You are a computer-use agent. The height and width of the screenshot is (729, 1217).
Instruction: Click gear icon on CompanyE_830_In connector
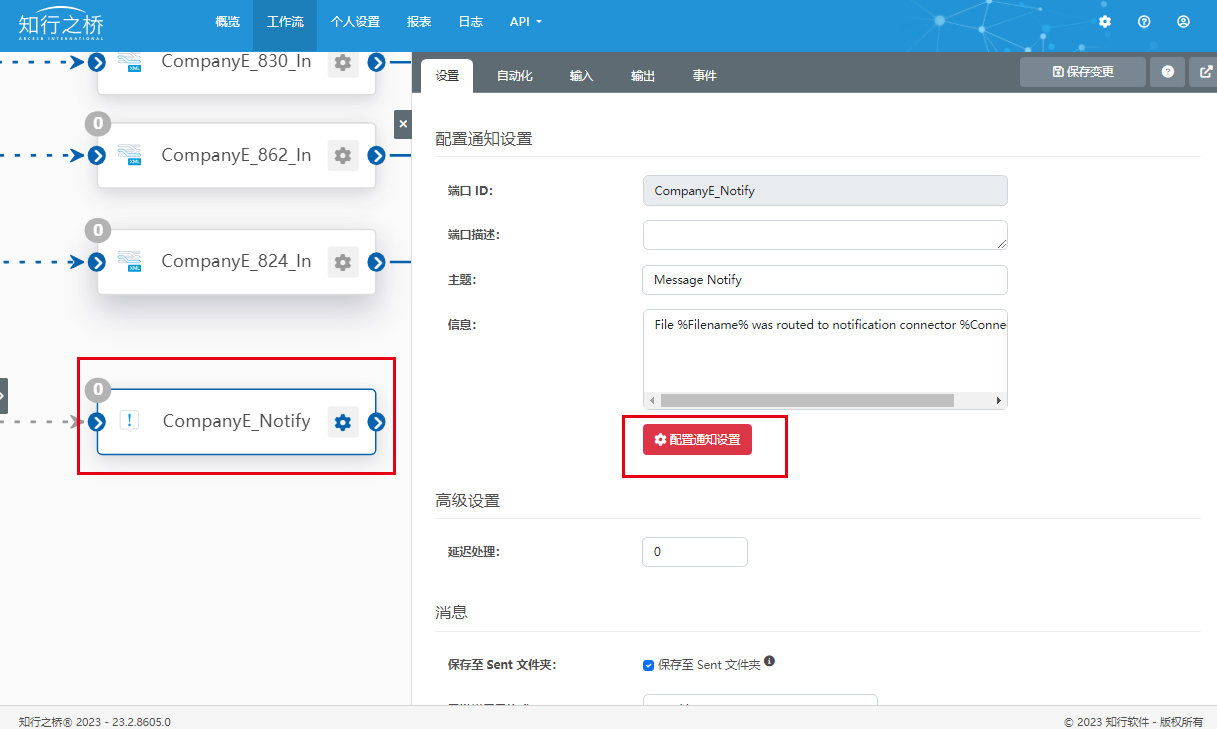click(x=343, y=63)
